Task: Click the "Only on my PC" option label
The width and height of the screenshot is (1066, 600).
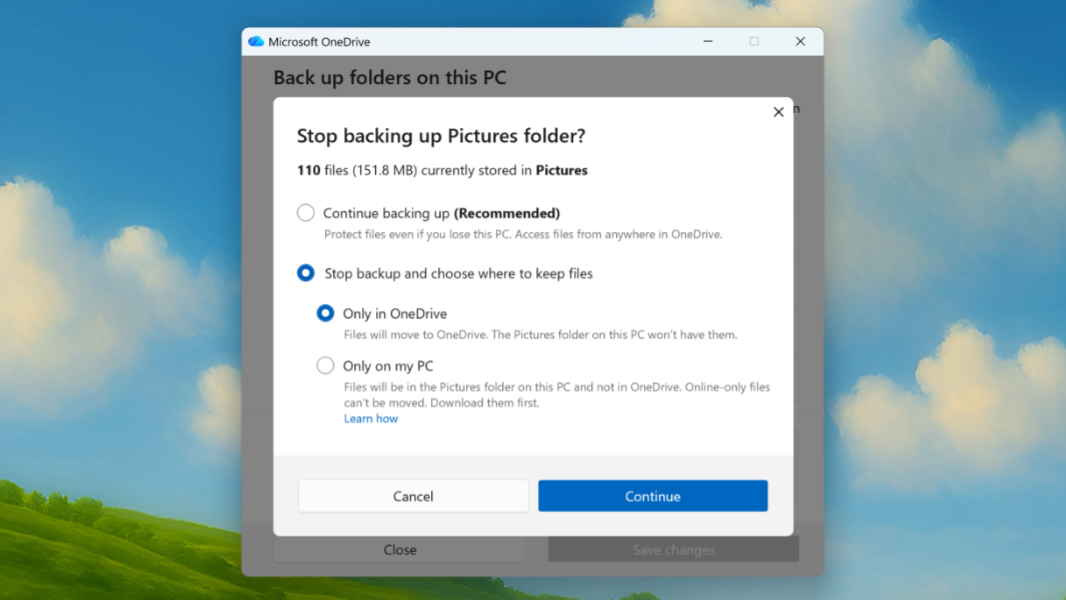Action: coord(388,366)
